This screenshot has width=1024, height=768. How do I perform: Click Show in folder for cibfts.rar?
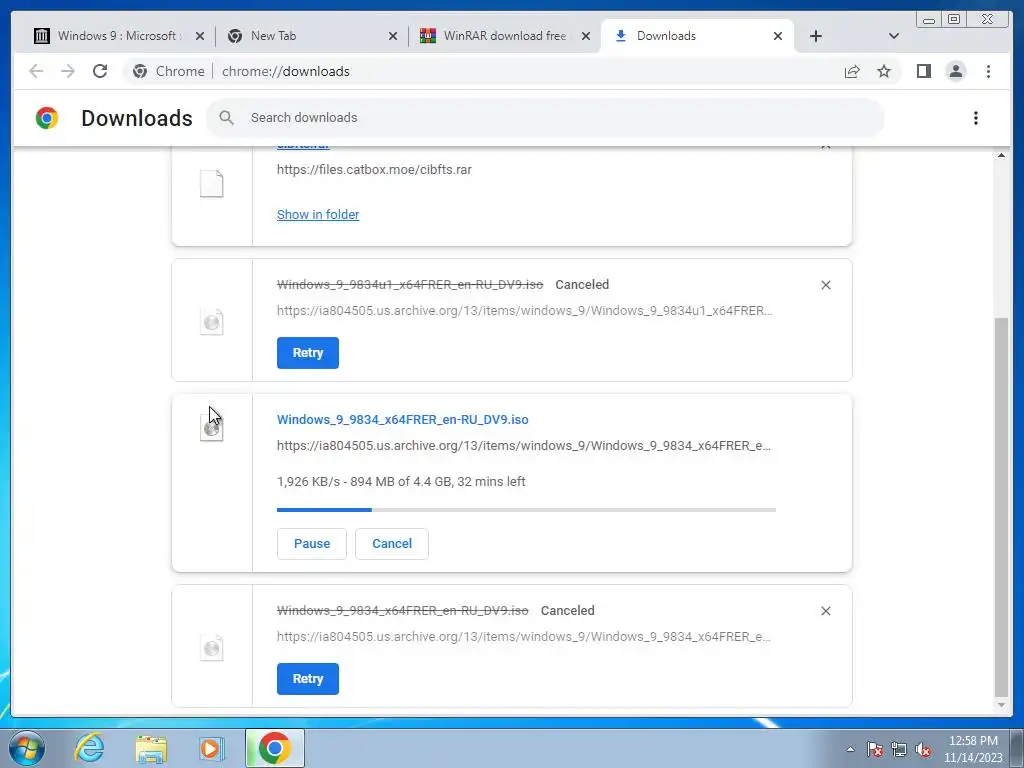(x=318, y=214)
